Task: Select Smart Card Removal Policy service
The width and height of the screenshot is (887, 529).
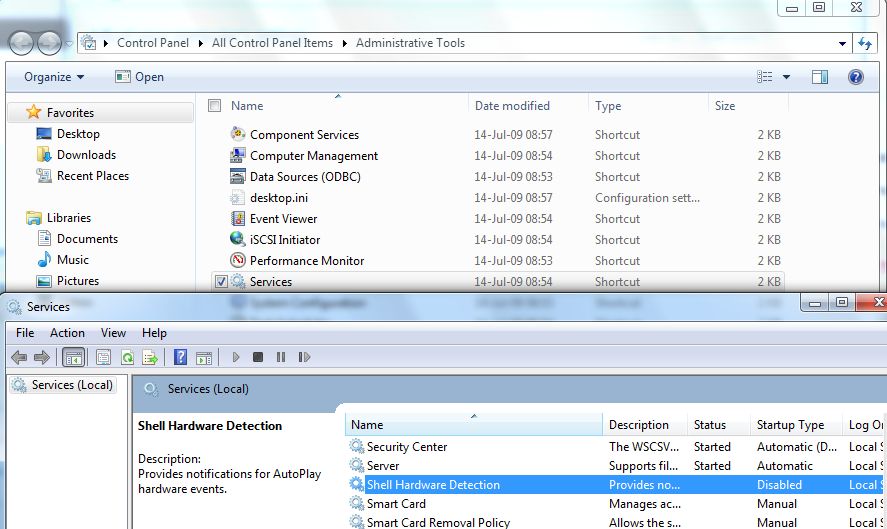Action: (615, 522)
